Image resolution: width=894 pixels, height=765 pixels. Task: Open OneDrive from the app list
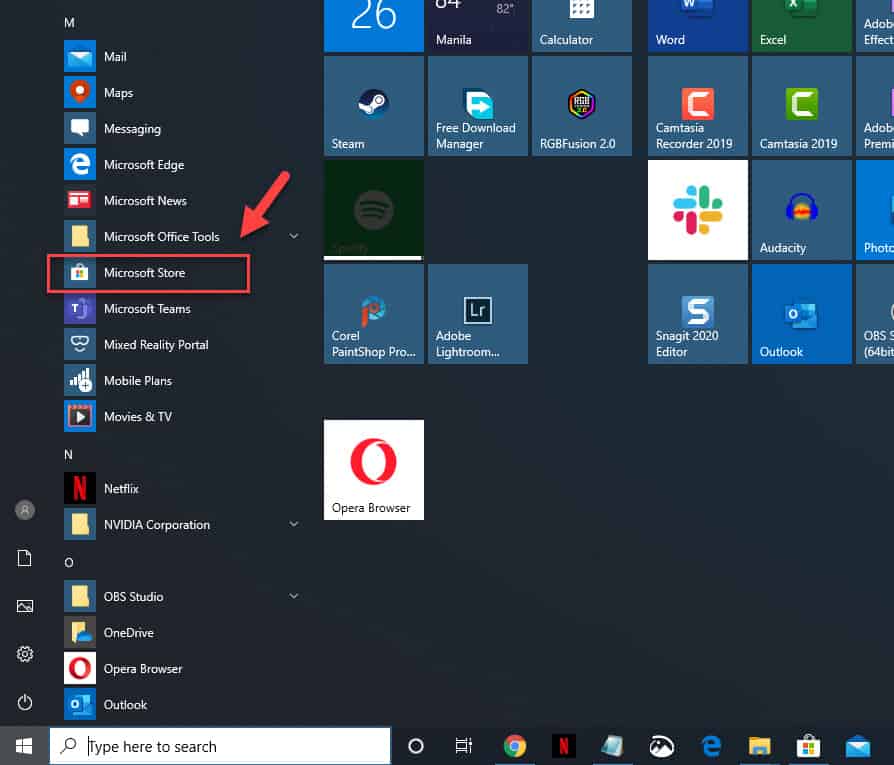[x=182, y=632]
